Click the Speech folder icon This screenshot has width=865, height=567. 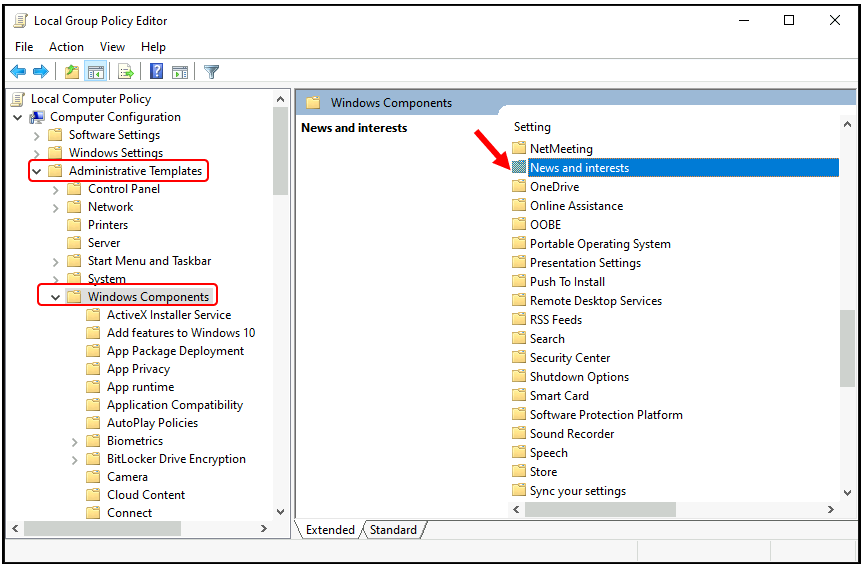click(x=519, y=452)
